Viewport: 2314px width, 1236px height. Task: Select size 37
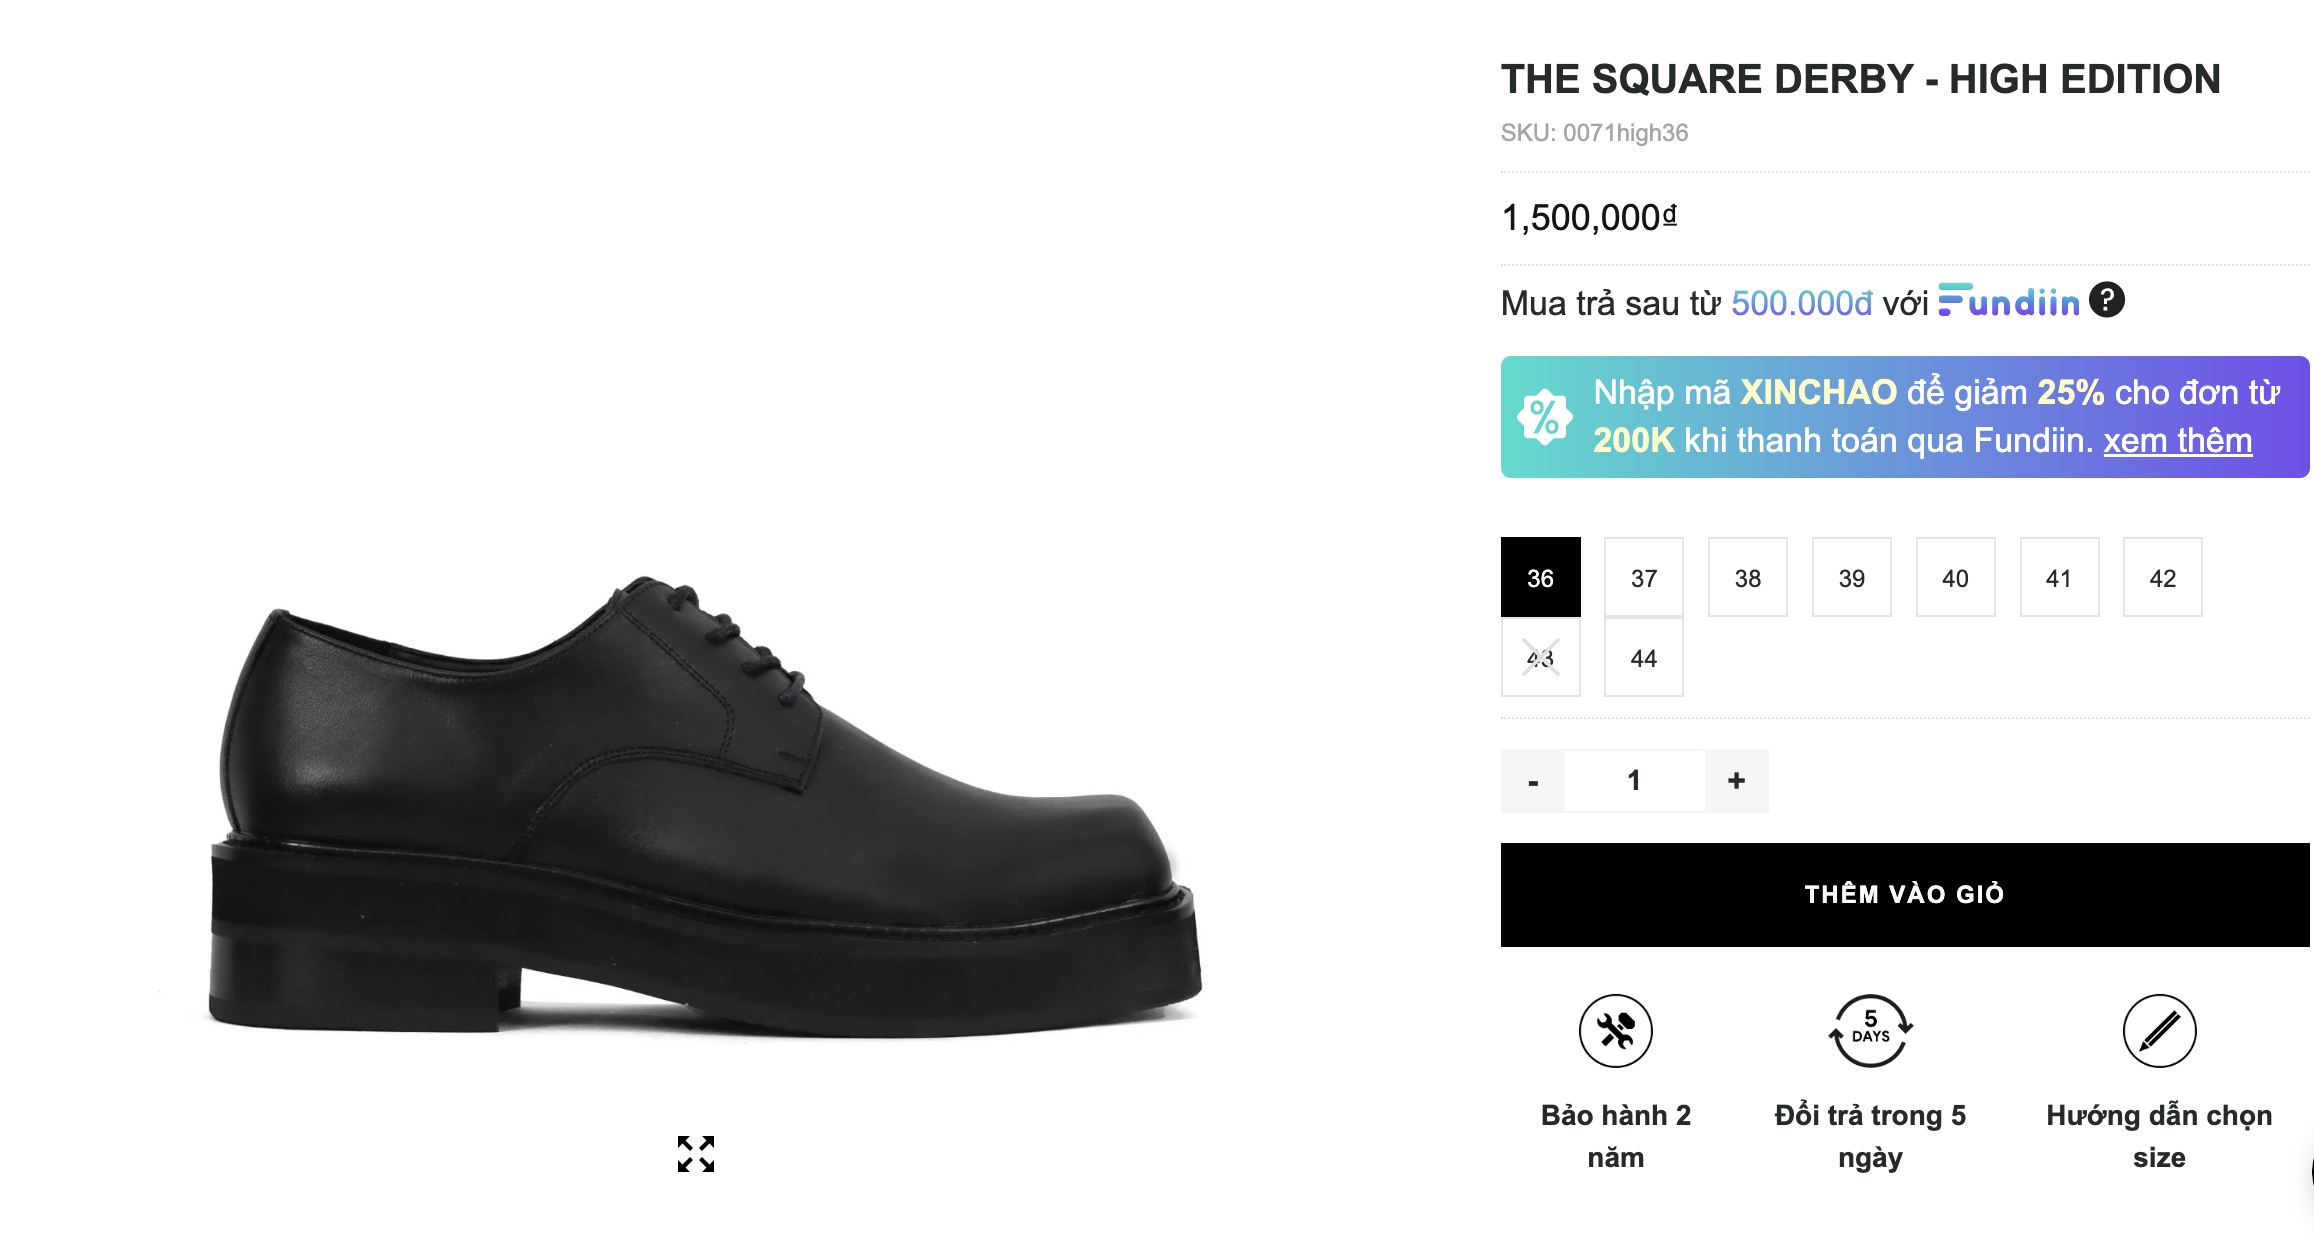coord(1644,578)
